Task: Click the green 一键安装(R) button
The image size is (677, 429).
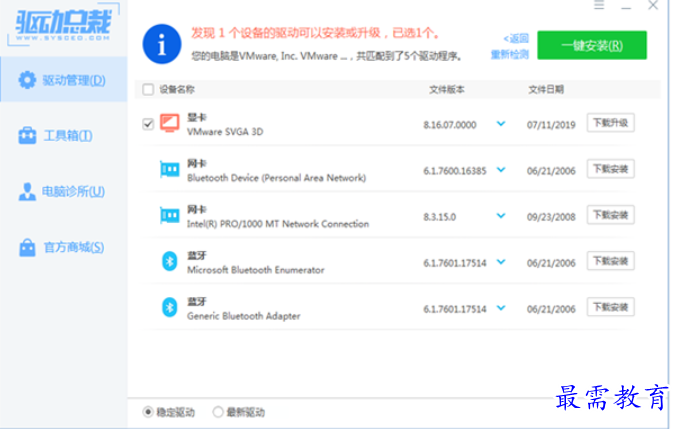Action: click(x=592, y=45)
